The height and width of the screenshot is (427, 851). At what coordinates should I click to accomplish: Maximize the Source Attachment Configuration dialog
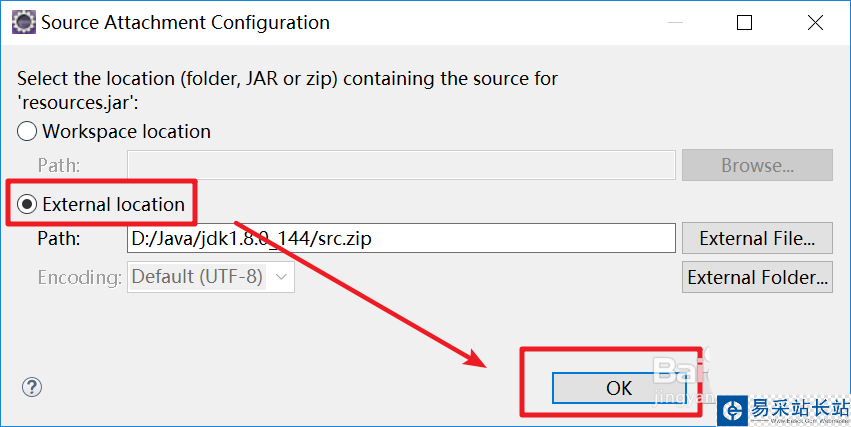[x=744, y=22]
